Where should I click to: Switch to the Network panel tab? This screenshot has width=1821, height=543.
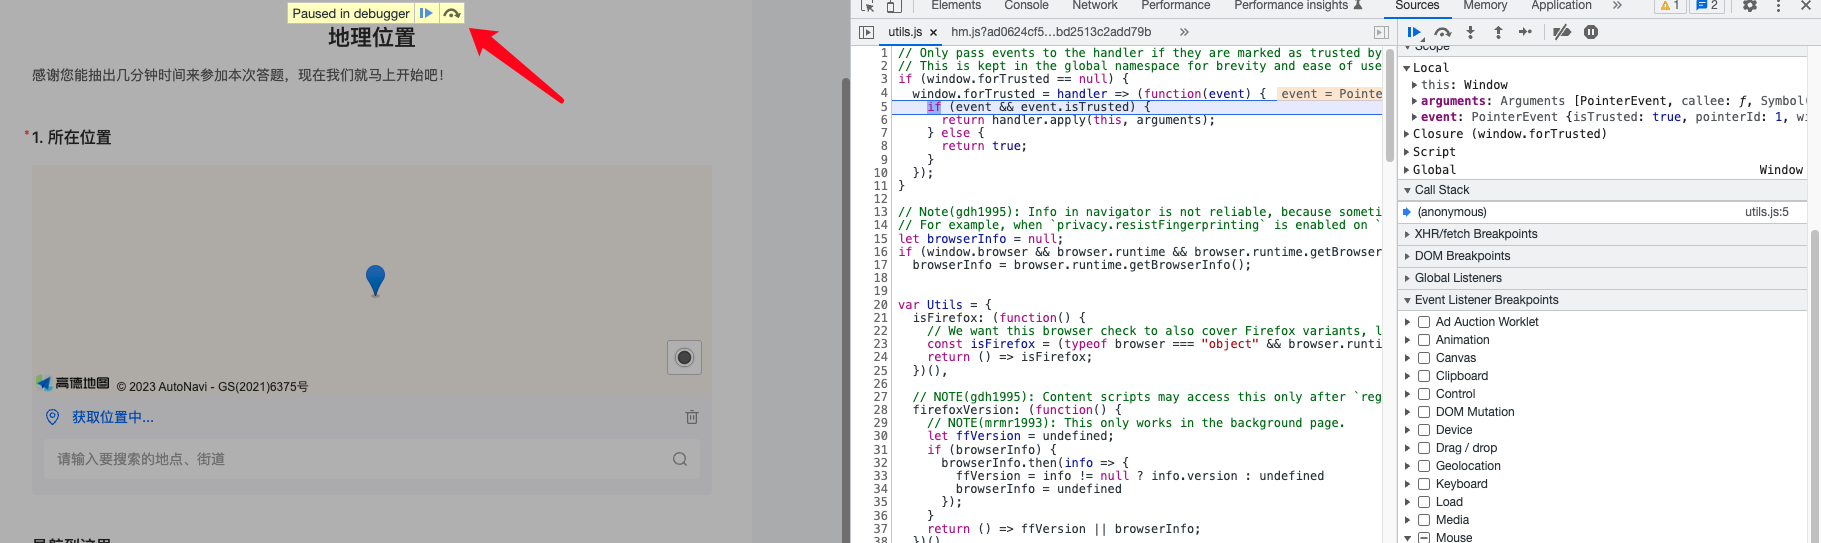[1095, 6]
